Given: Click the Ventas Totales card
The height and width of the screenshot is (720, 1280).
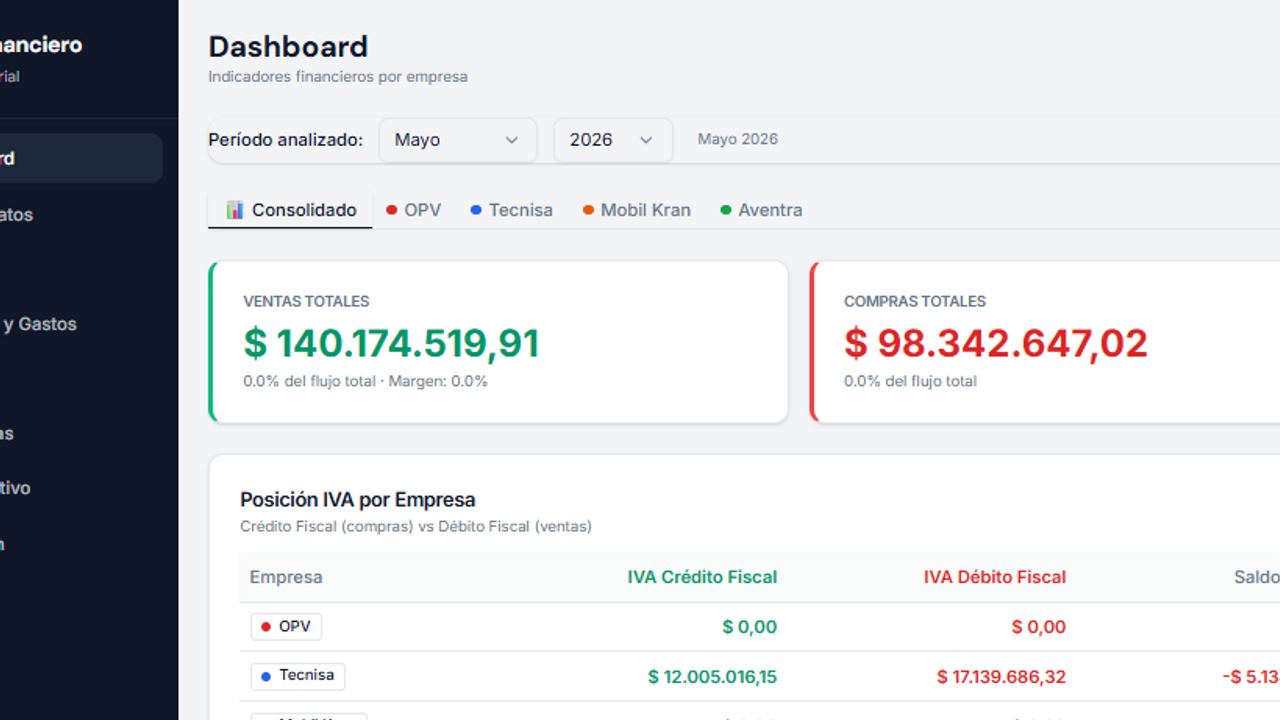Looking at the screenshot, I should (x=498, y=342).
